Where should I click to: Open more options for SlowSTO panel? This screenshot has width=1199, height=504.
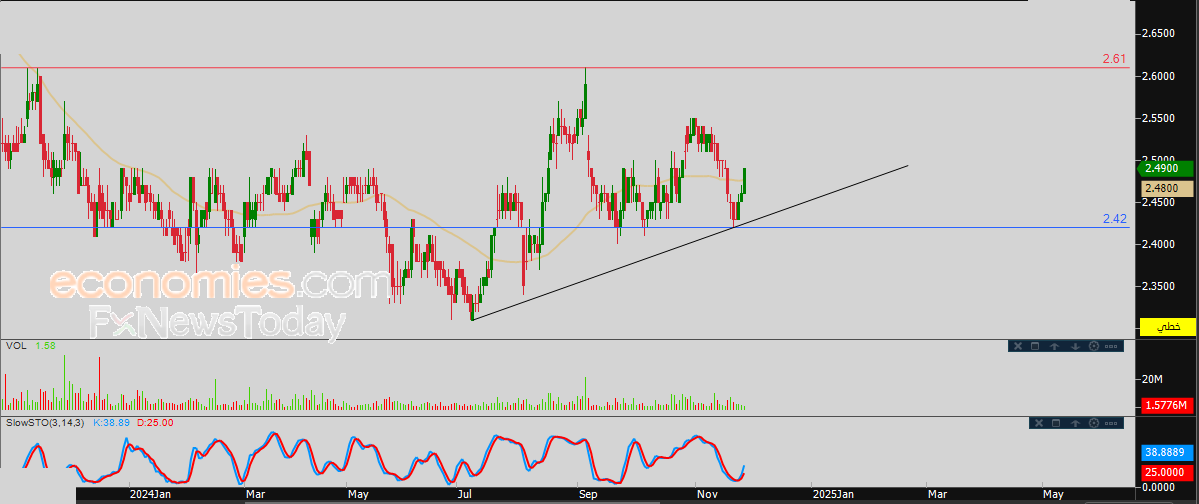(1112, 423)
